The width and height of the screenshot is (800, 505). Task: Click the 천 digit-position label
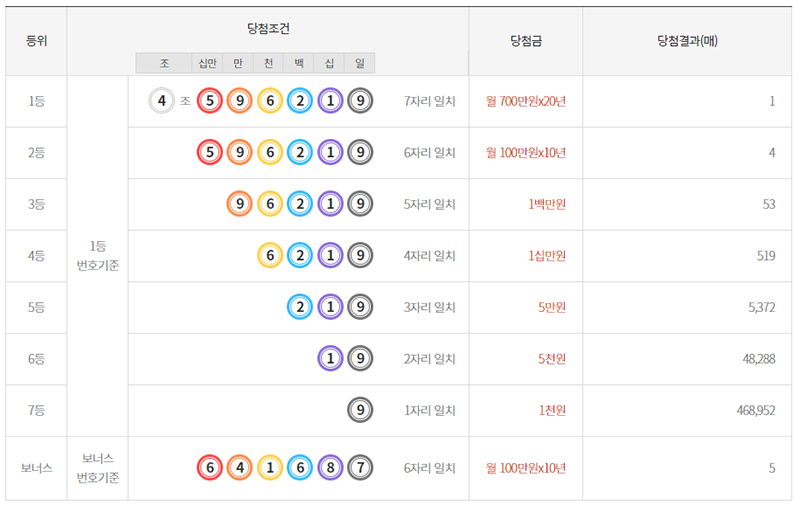tap(268, 63)
